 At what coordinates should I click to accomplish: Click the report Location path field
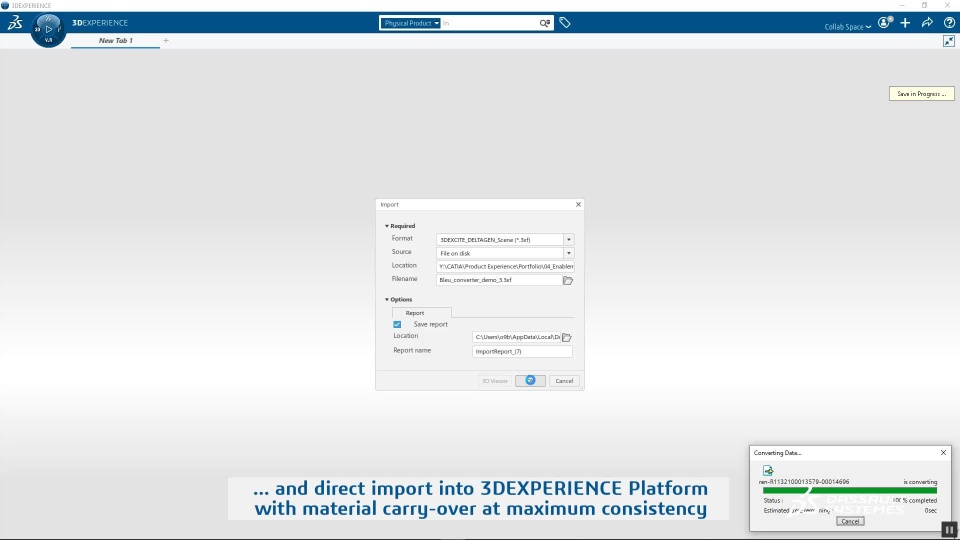[517, 337]
